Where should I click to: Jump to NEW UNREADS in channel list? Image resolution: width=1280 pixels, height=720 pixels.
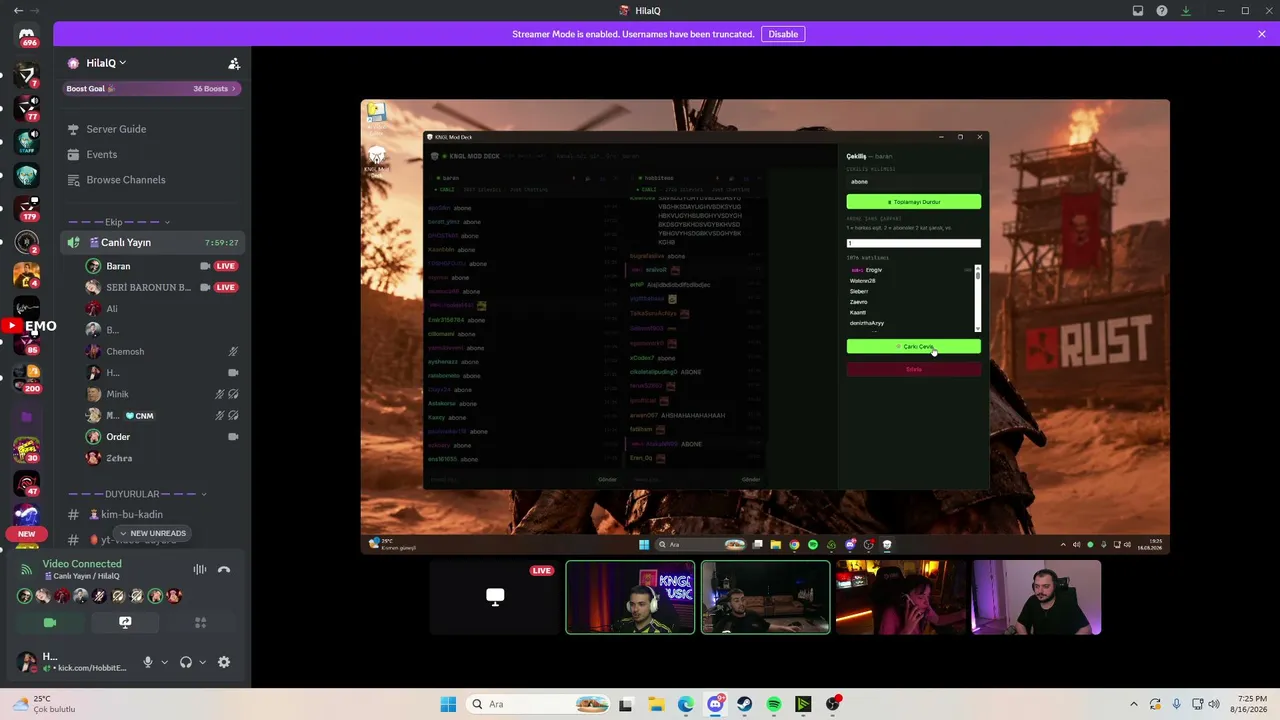click(x=153, y=533)
